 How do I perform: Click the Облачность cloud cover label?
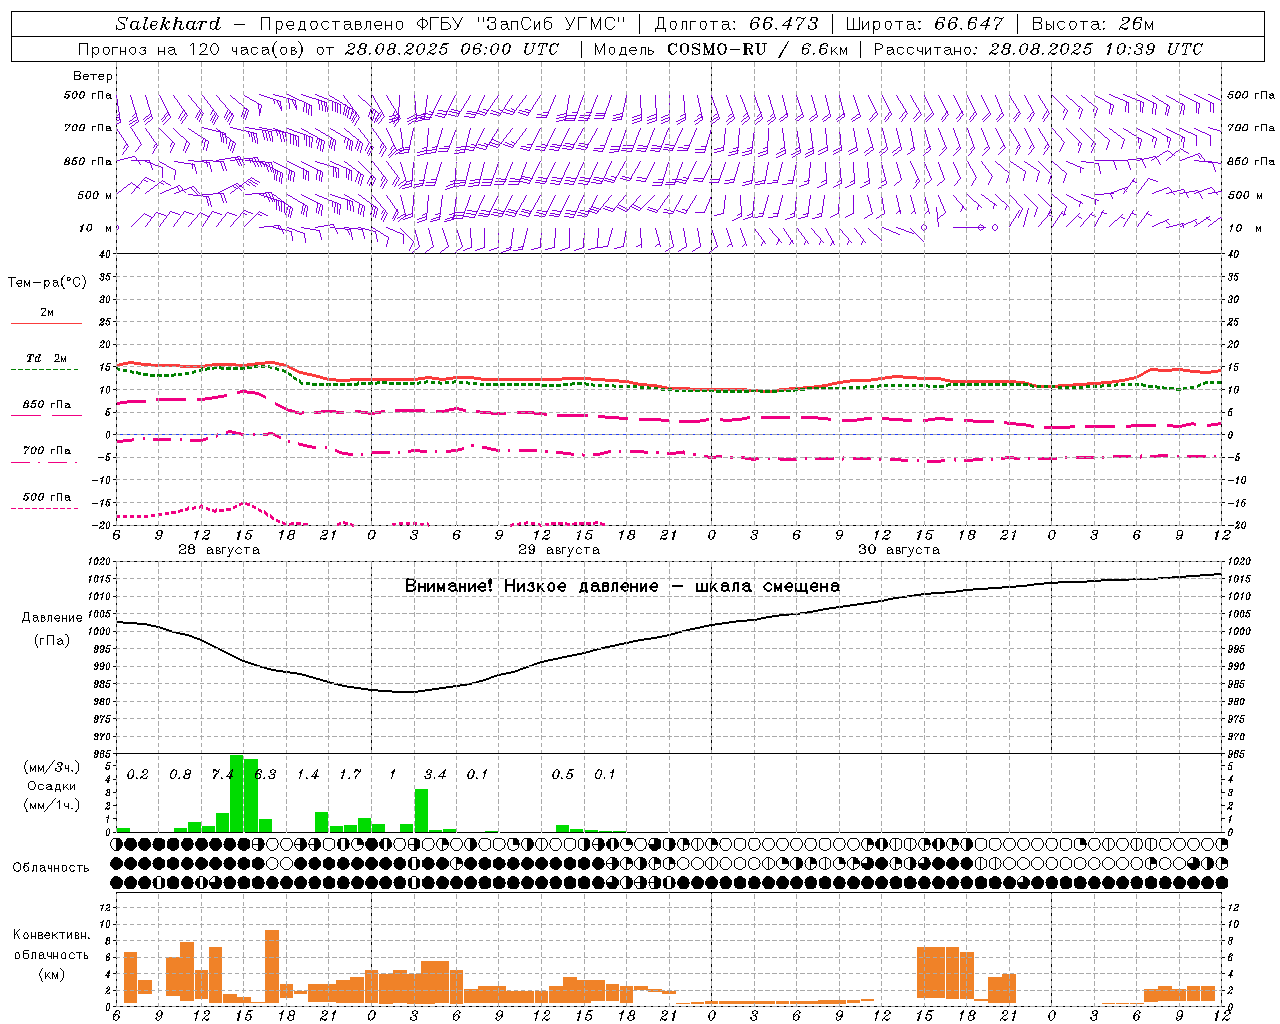(51, 867)
